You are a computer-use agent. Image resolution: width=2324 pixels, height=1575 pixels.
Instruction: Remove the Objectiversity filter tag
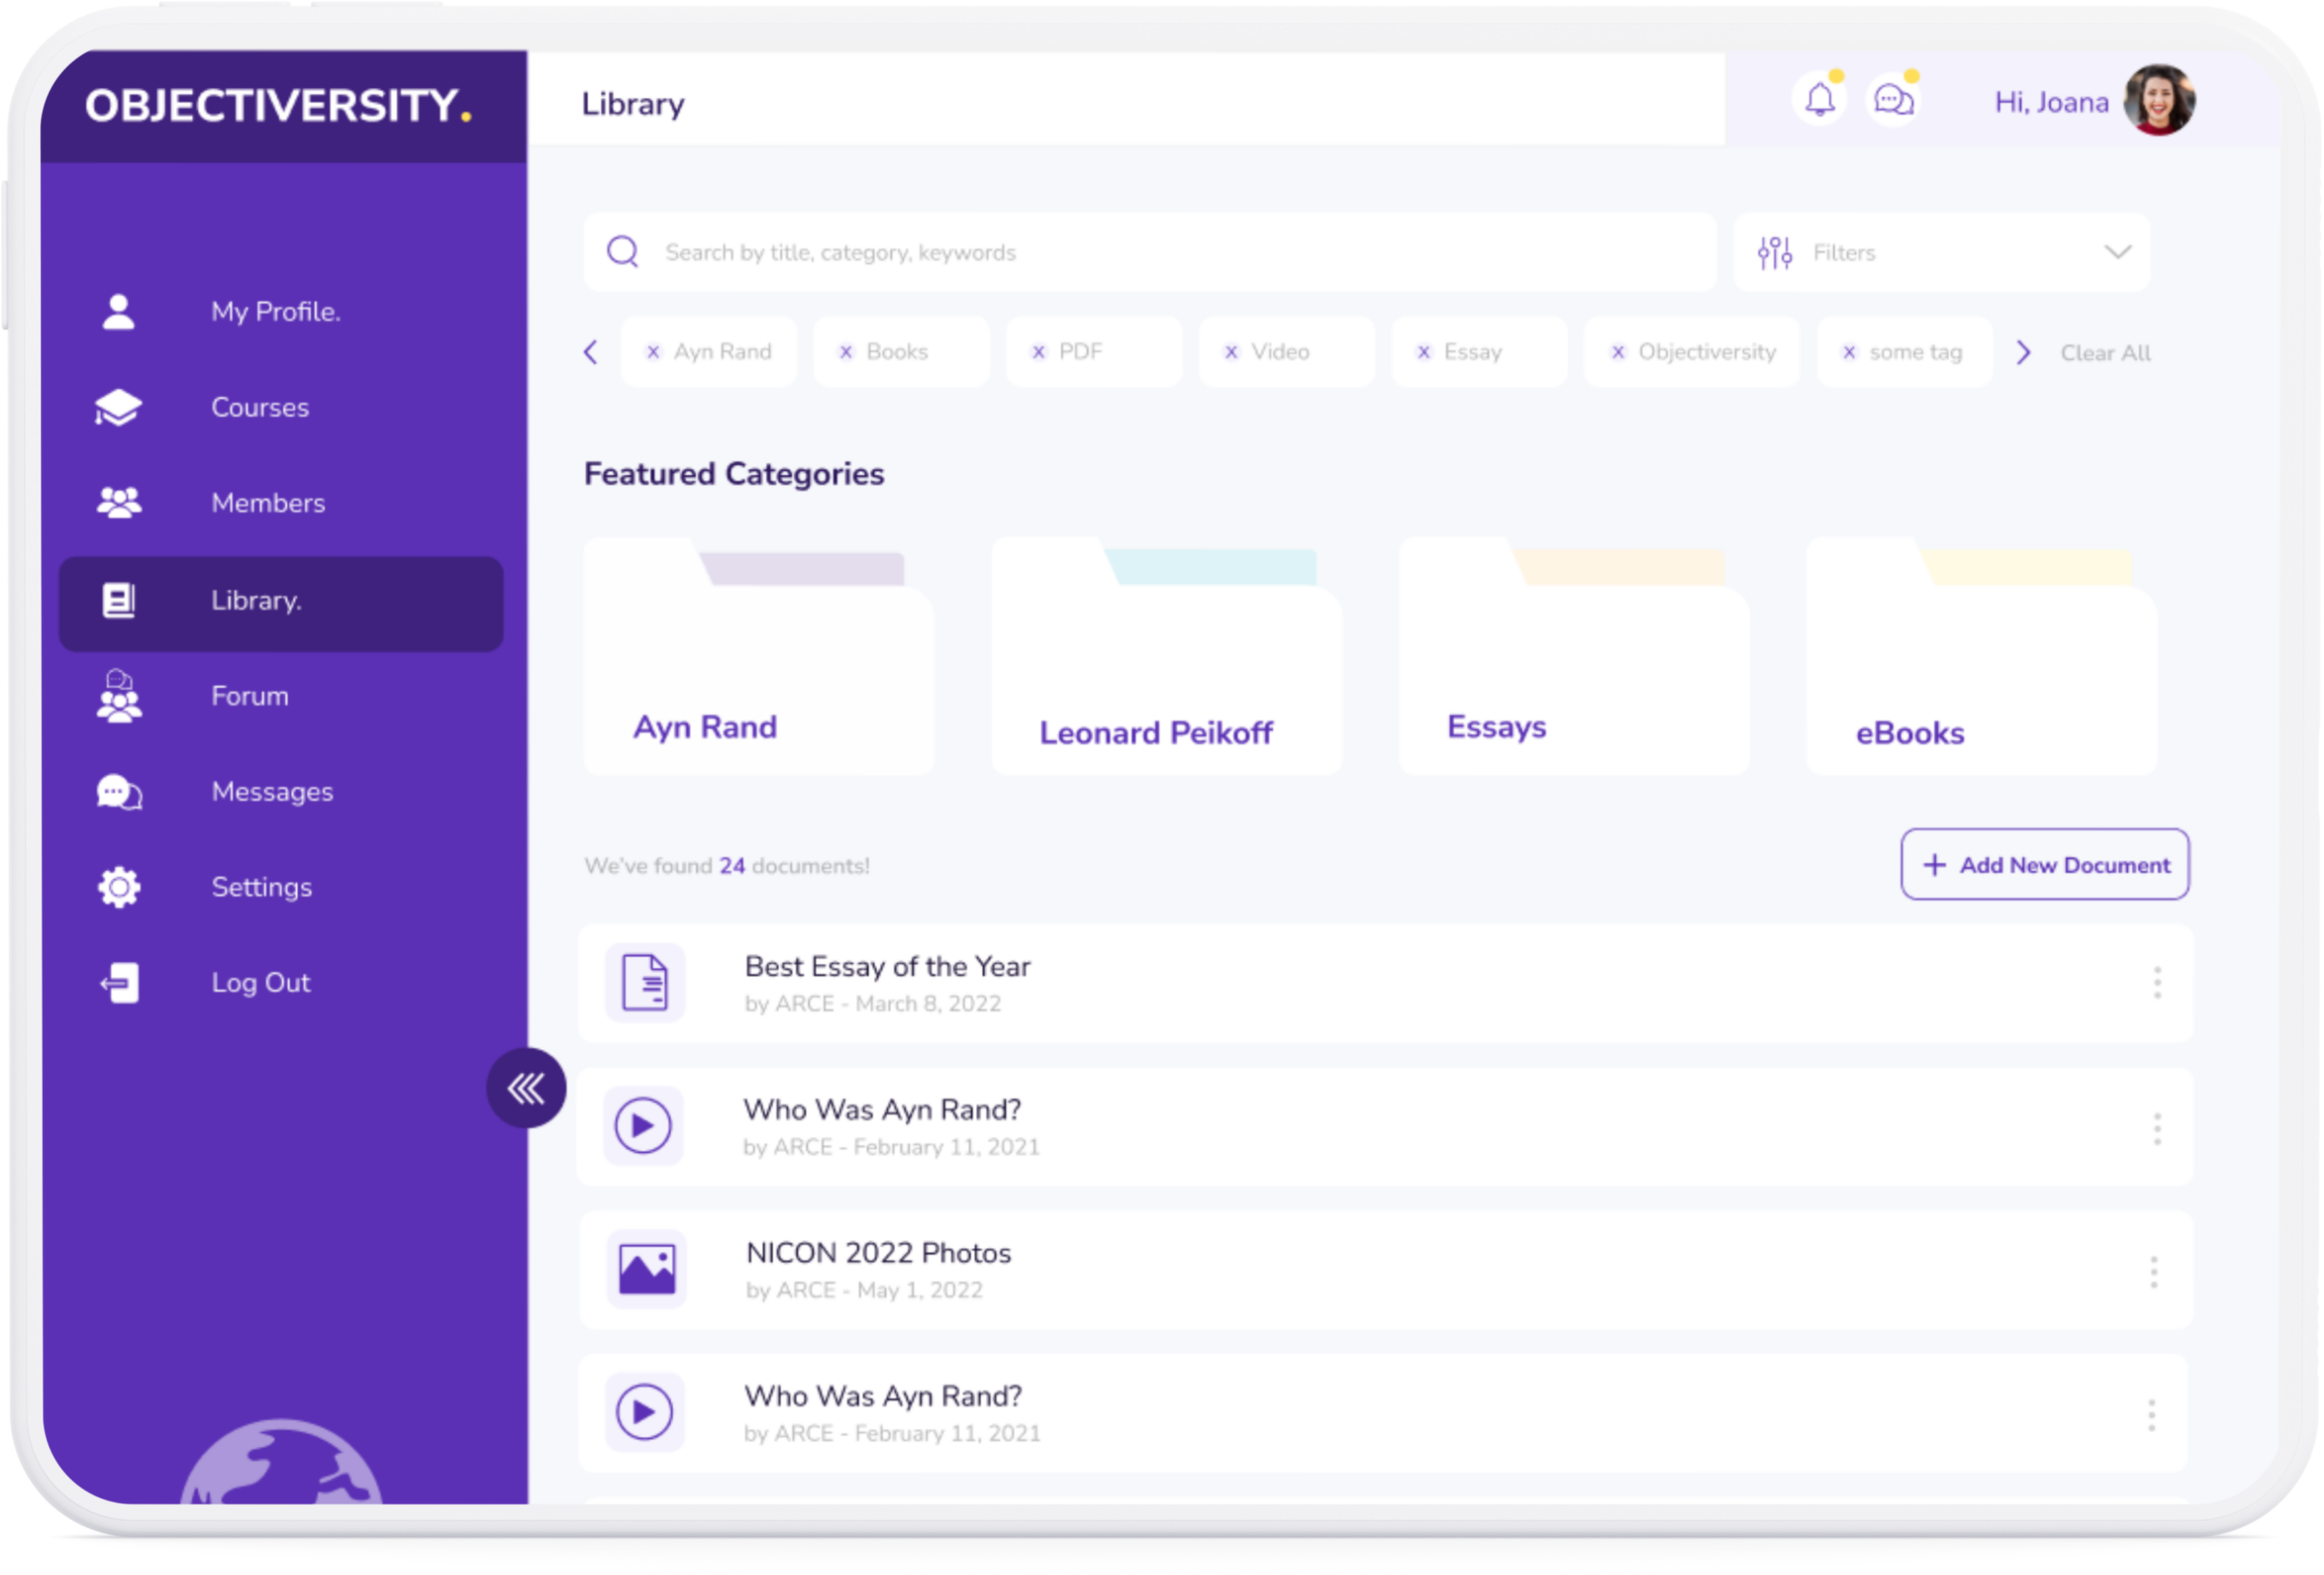pos(1617,352)
